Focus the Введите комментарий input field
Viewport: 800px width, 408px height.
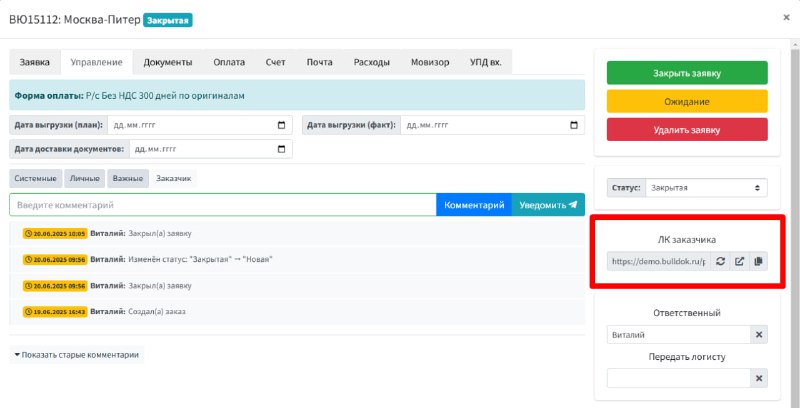point(222,205)
